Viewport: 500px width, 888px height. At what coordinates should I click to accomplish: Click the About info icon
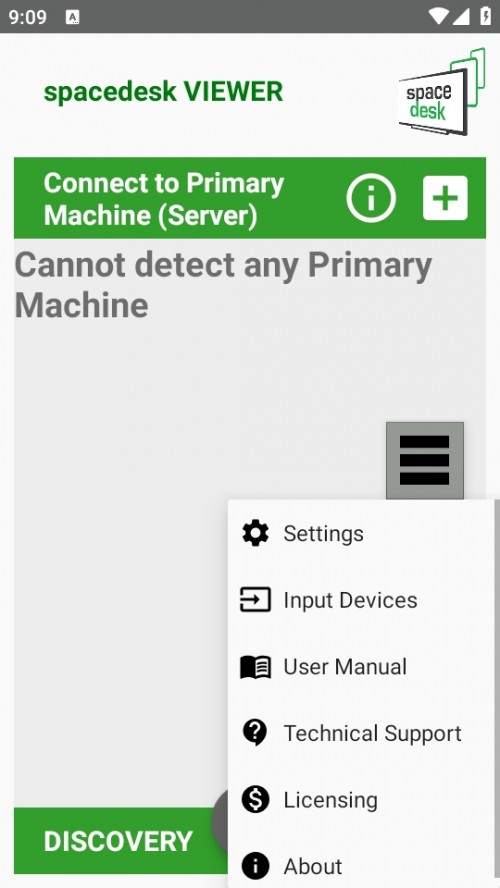[255, 866]
